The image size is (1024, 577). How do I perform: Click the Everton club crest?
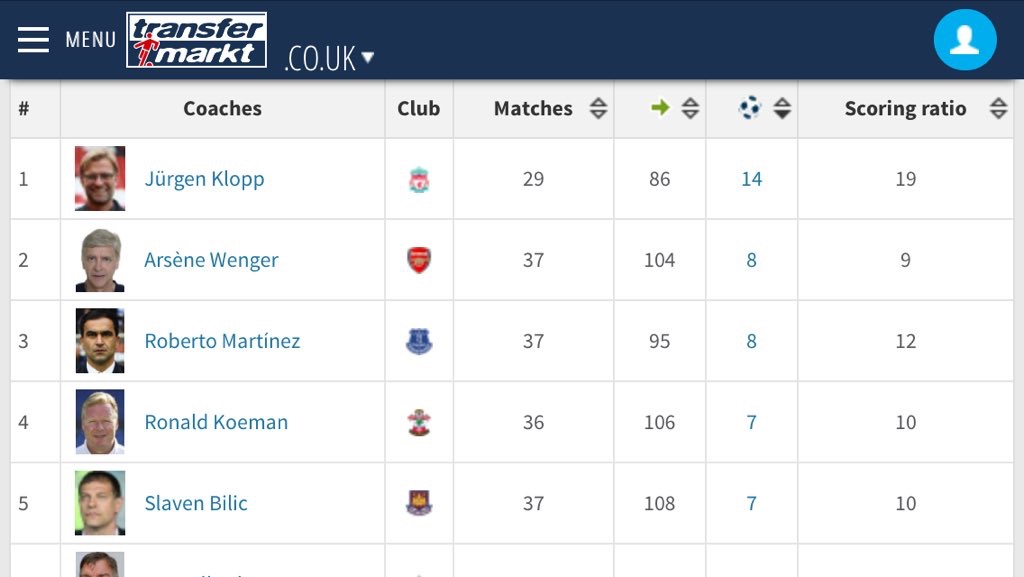tap(418, 342)
